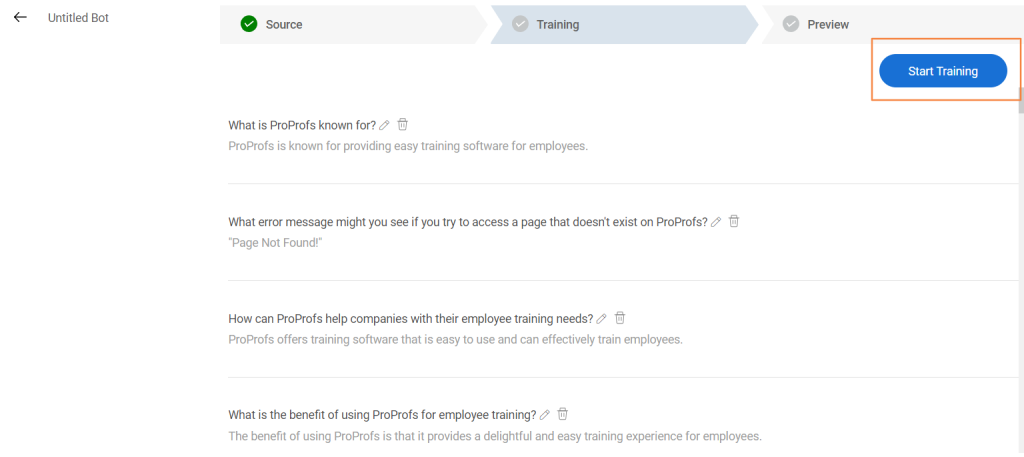The width and height of the screenshot is (1024, 457).
Task: Select the 'Page Not Found!' answer text
Action: [270, 243]
